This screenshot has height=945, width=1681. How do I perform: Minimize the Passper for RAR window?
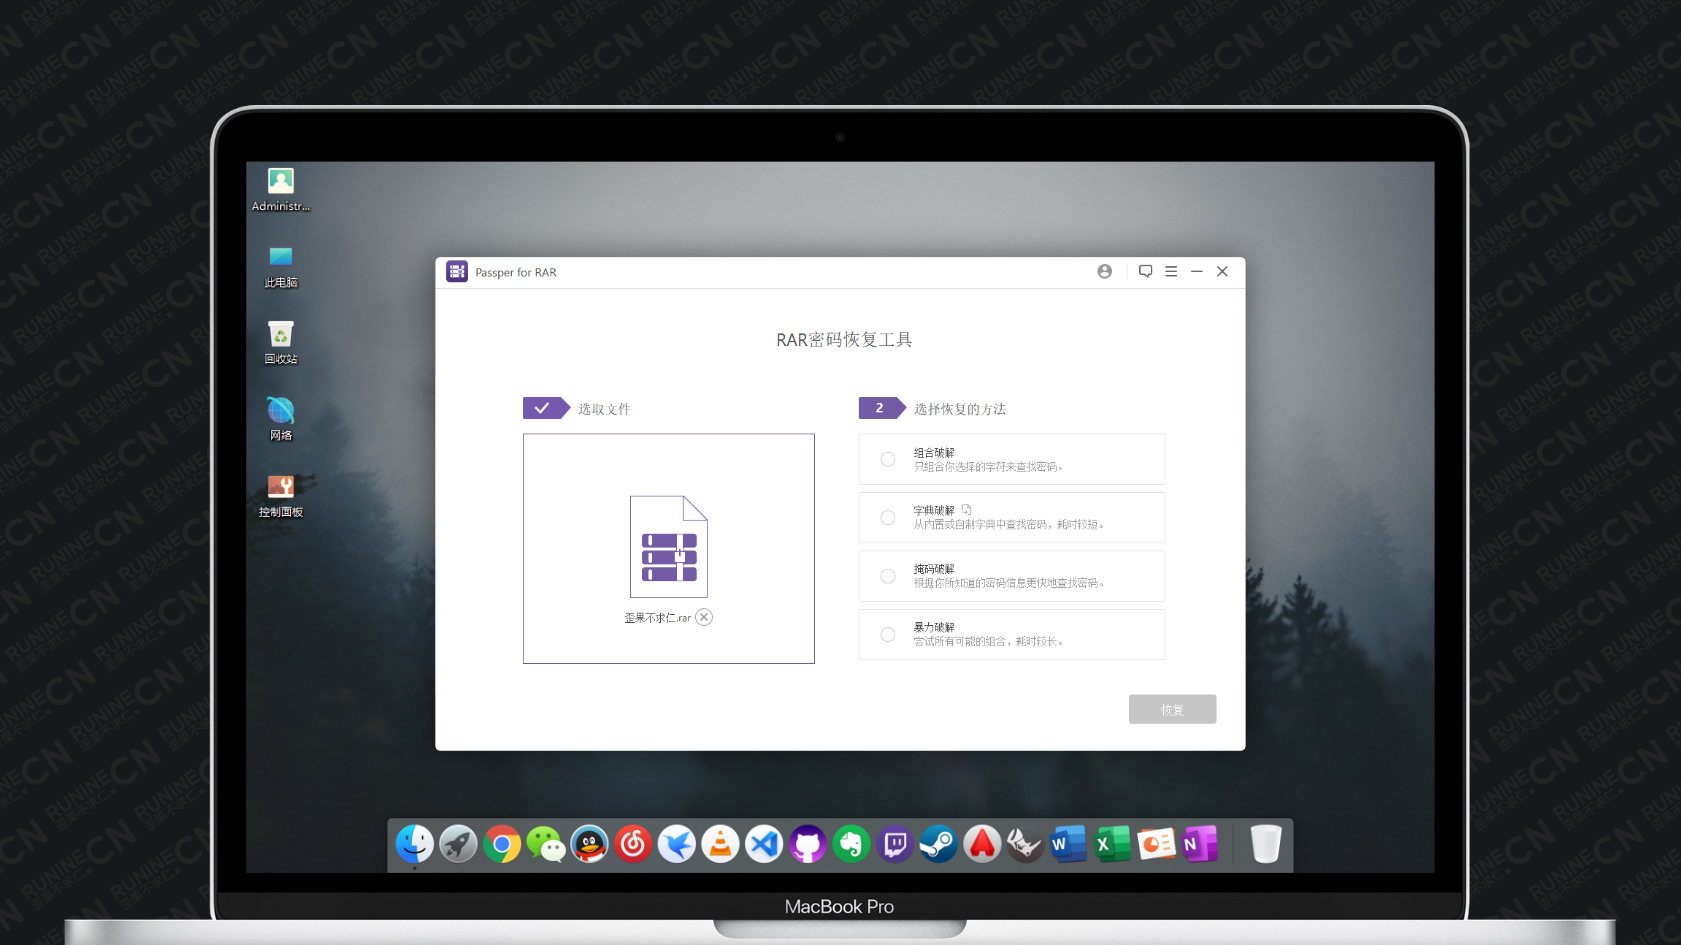point(1196,271)
